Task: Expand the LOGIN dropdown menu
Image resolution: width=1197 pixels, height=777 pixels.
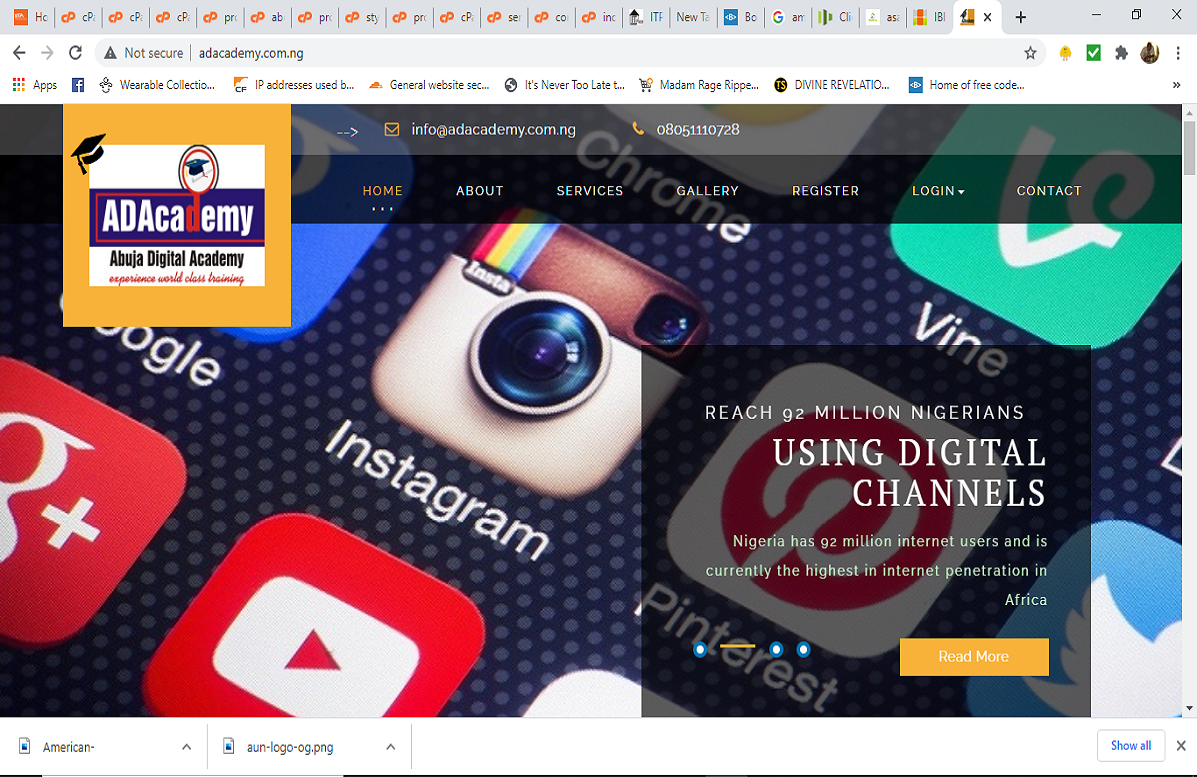Action: tap(938, 191)
